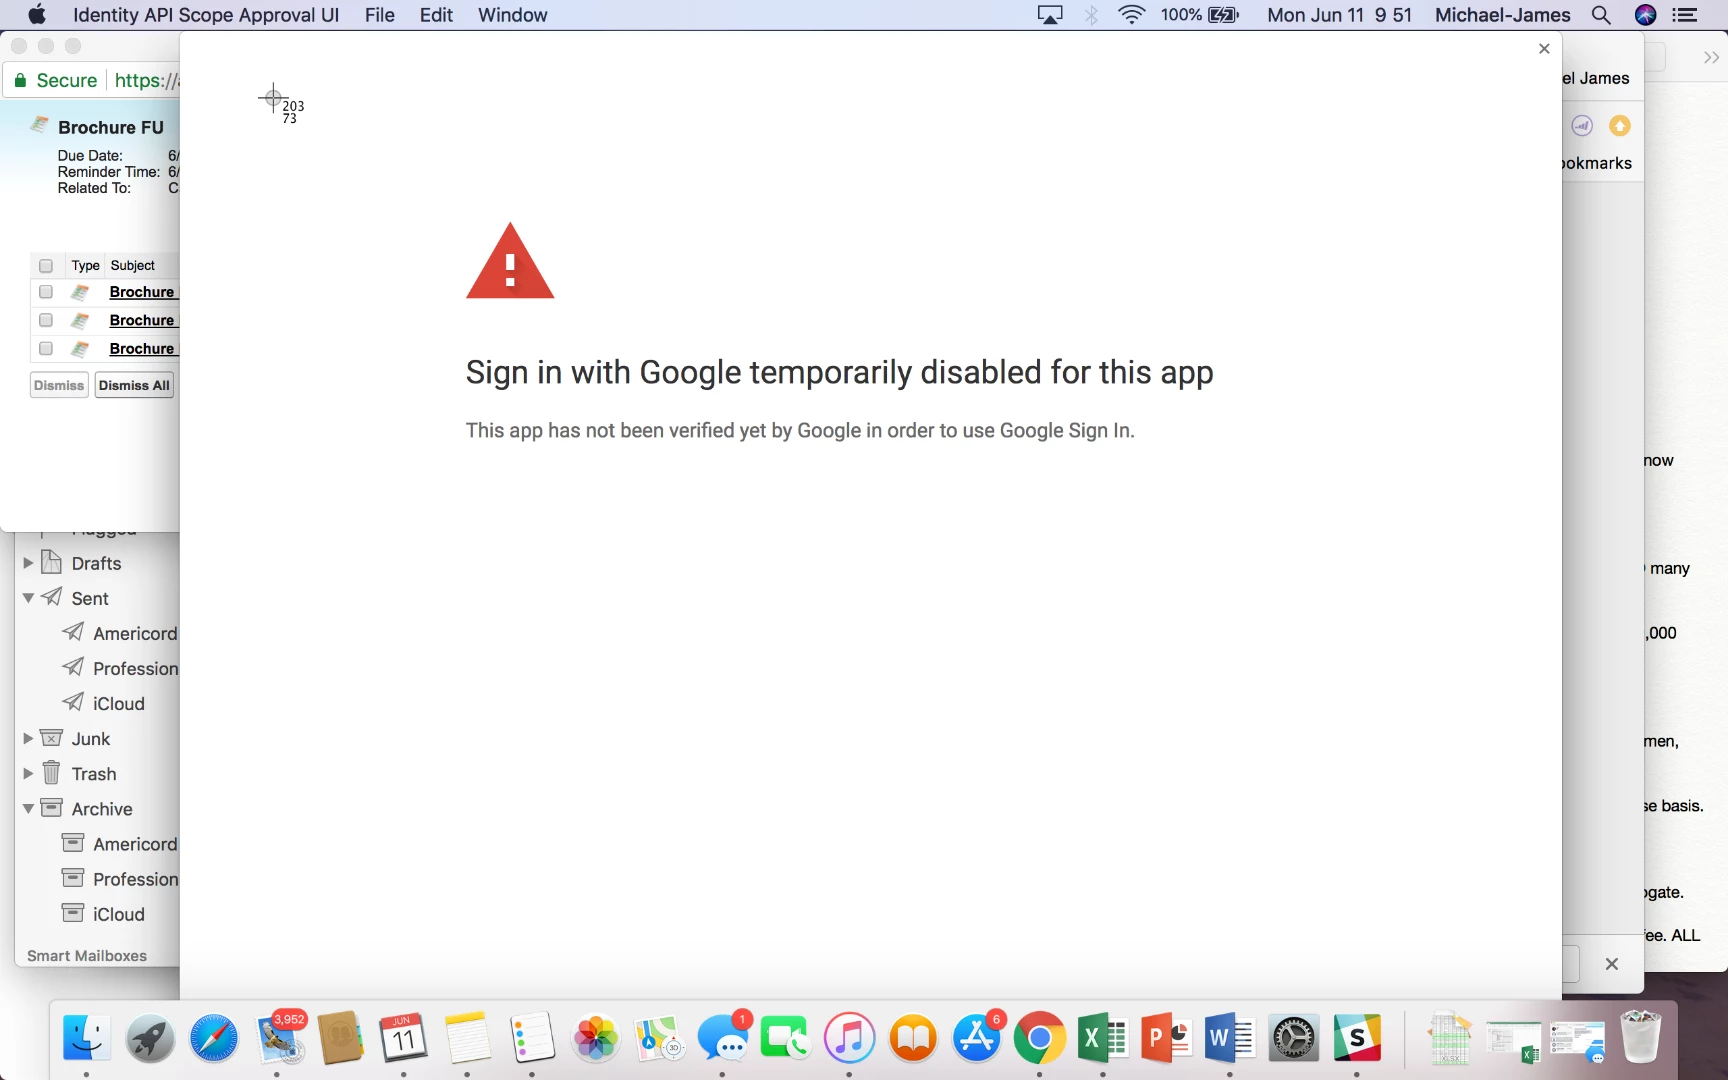Expand the Trash mailbox
The width and height of the screenshot is (1728, 1080).
[x=28, y=773]
